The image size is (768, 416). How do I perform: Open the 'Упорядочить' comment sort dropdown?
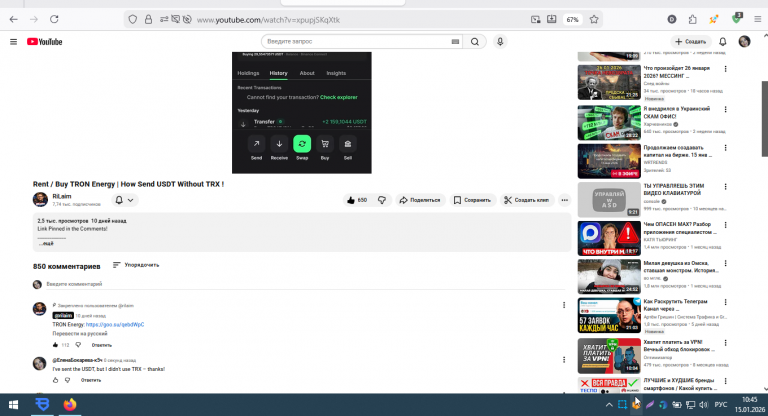tap(136, 265)
